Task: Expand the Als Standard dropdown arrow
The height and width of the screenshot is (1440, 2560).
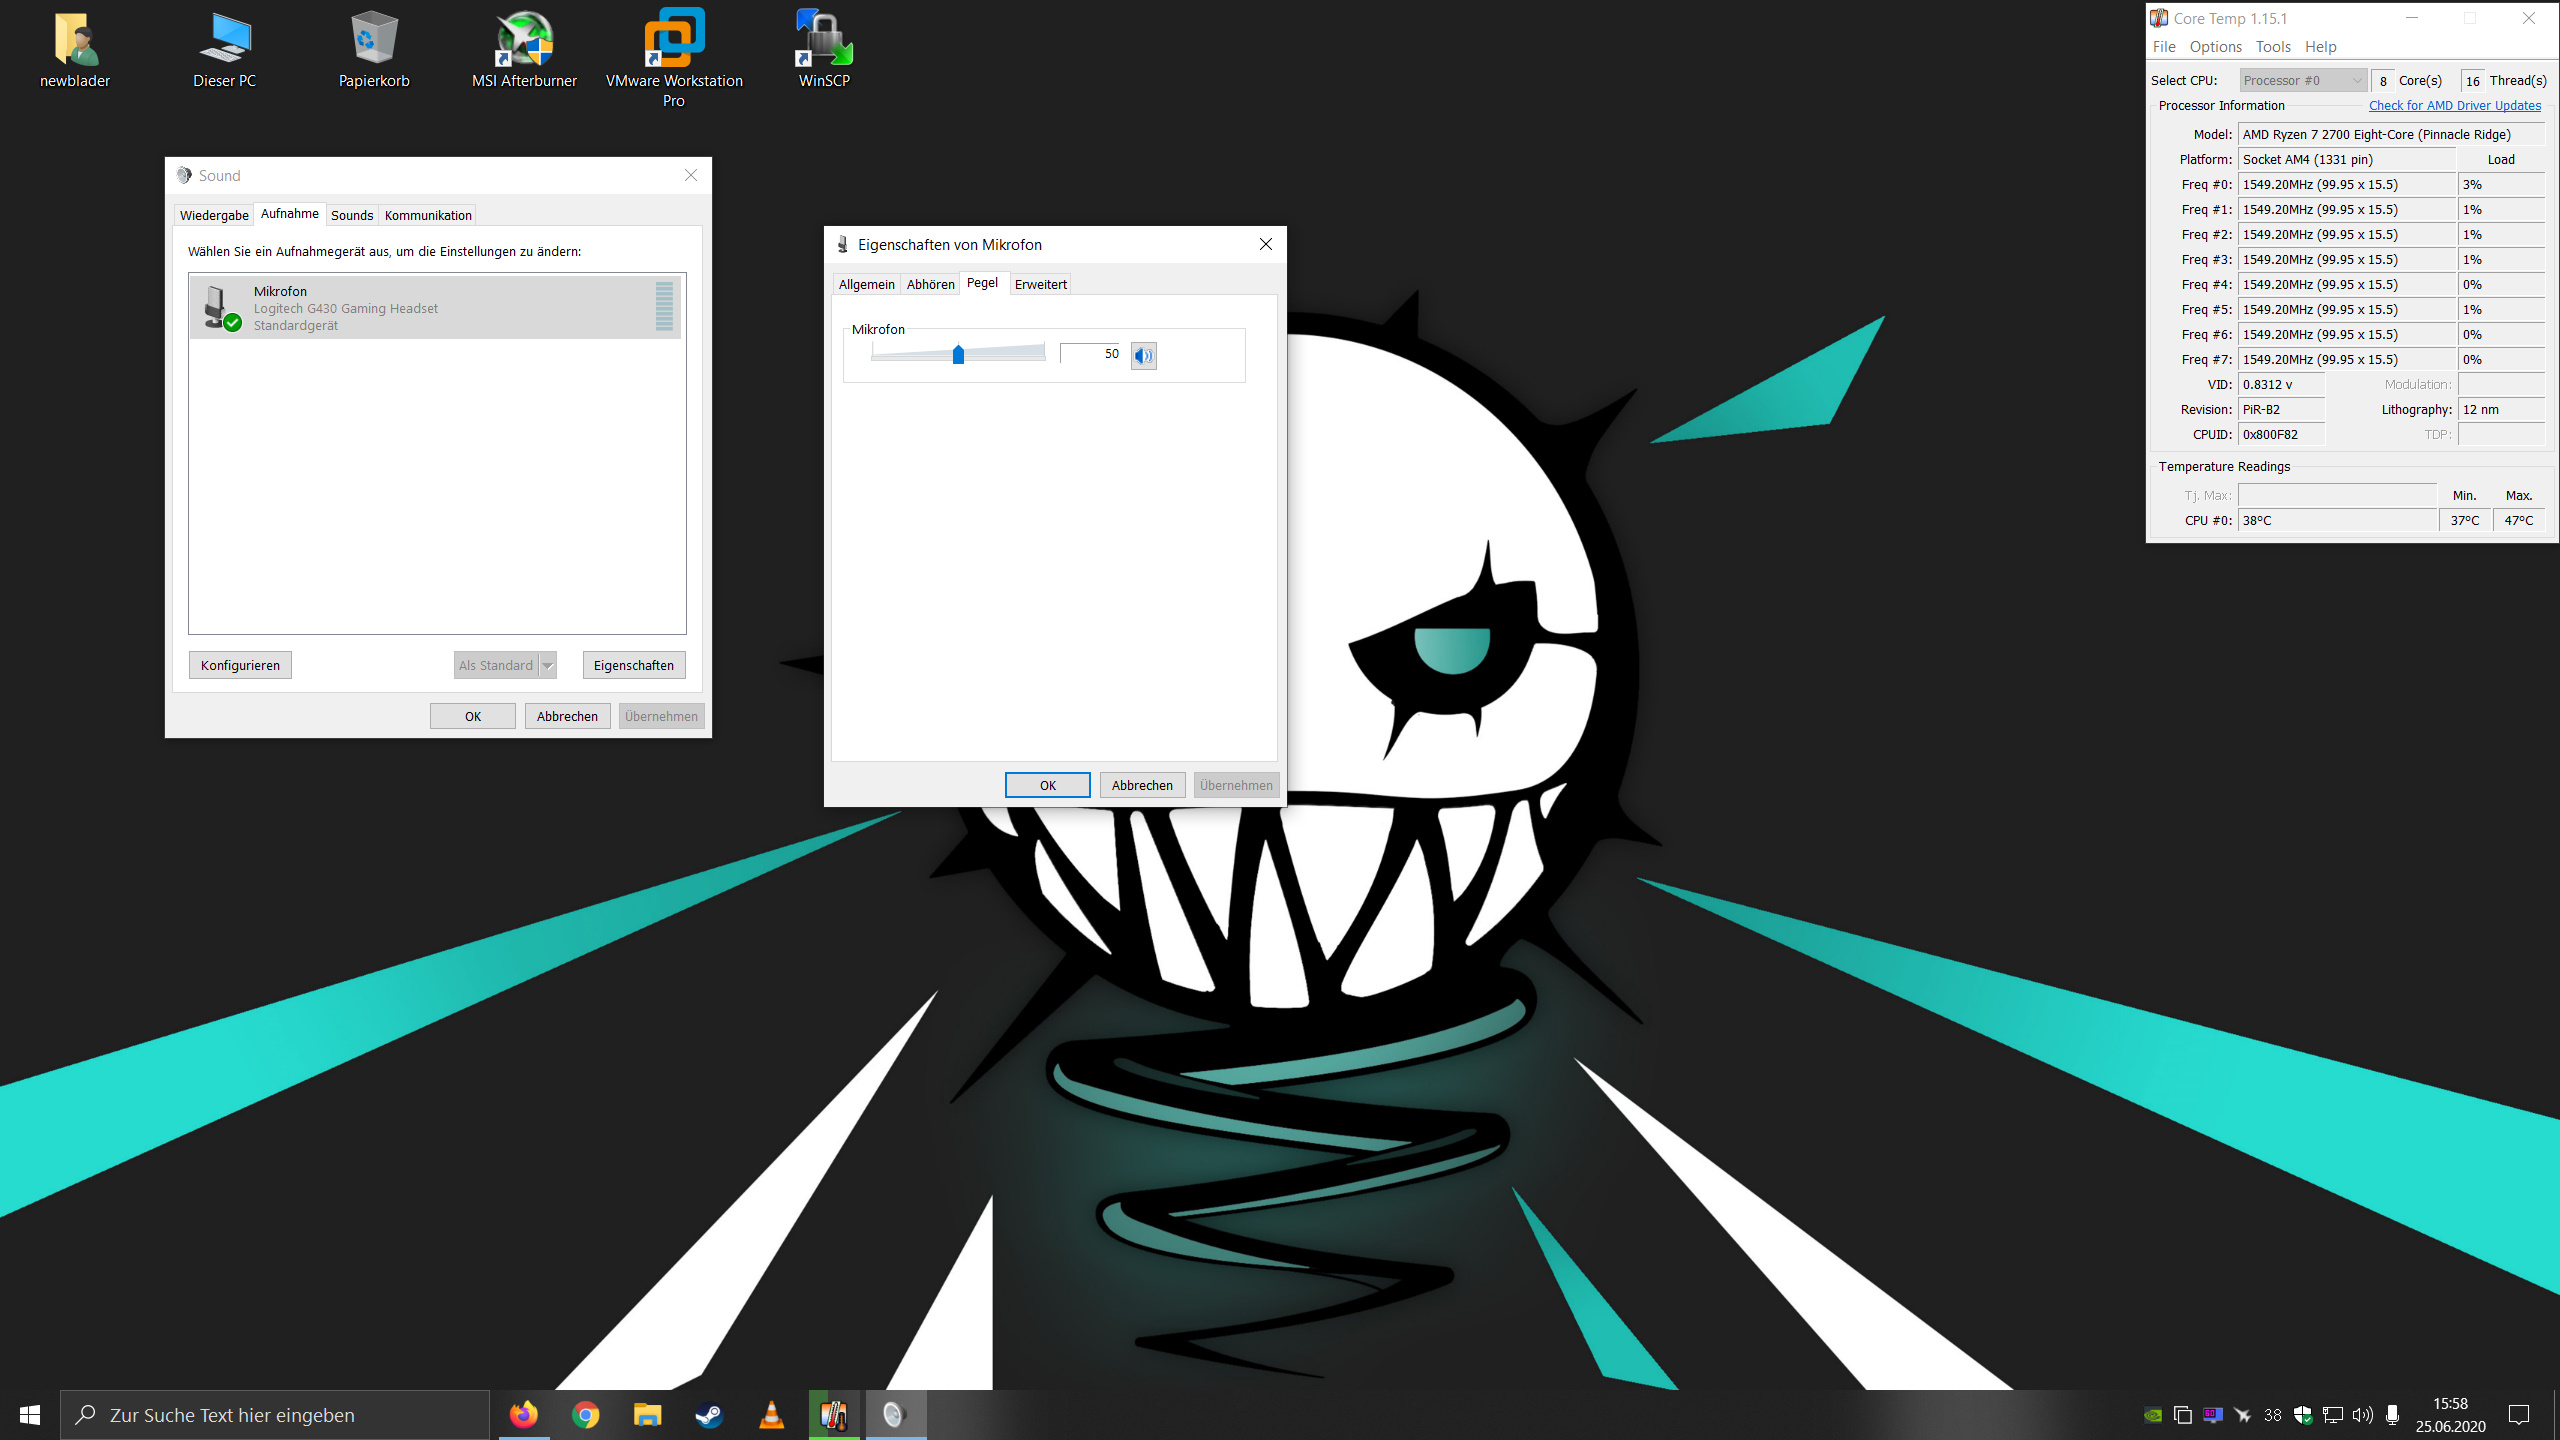Action: 547,665
